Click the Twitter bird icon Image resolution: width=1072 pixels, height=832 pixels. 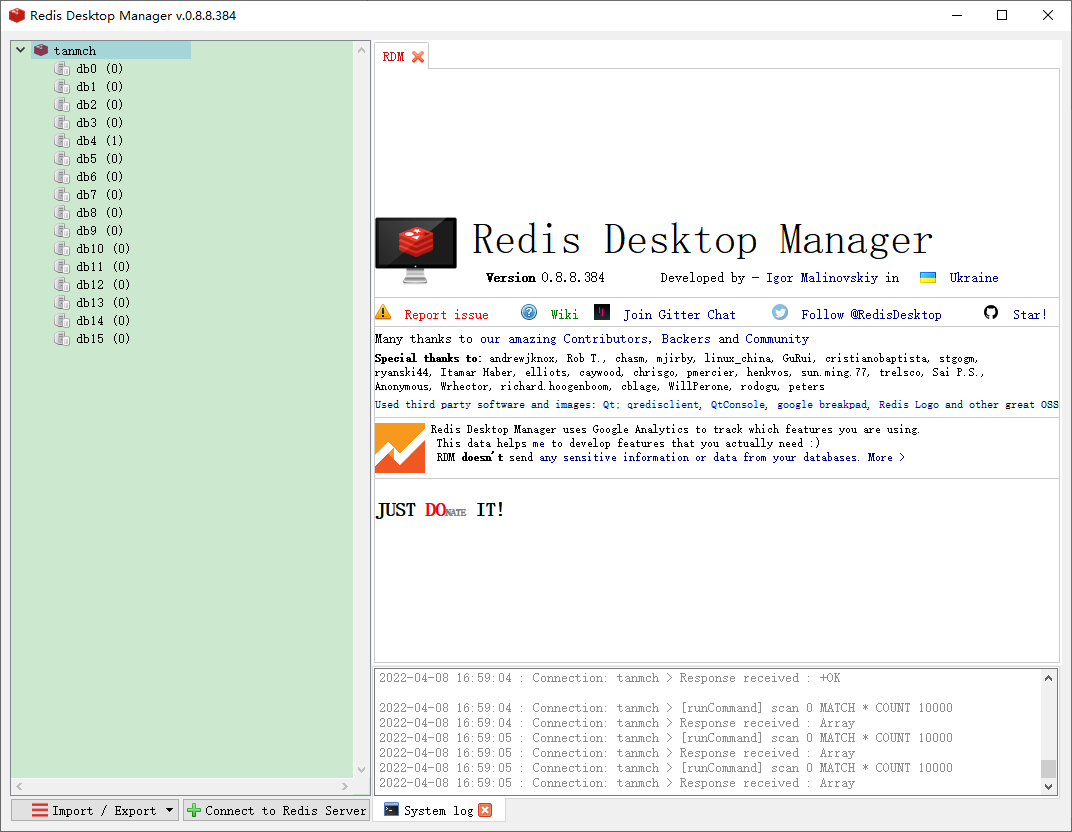tap(779, 312)
